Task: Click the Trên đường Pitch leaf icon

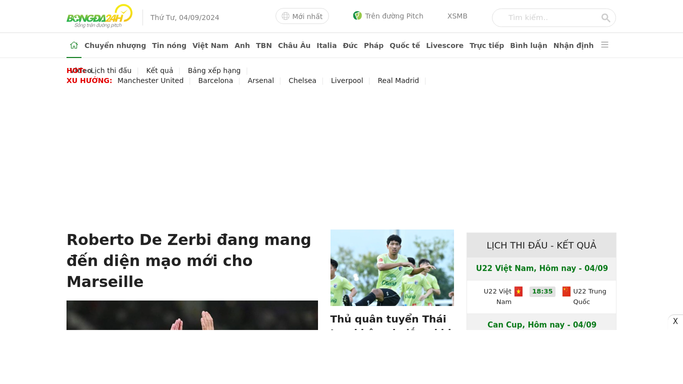Action: tap(357, 16)
